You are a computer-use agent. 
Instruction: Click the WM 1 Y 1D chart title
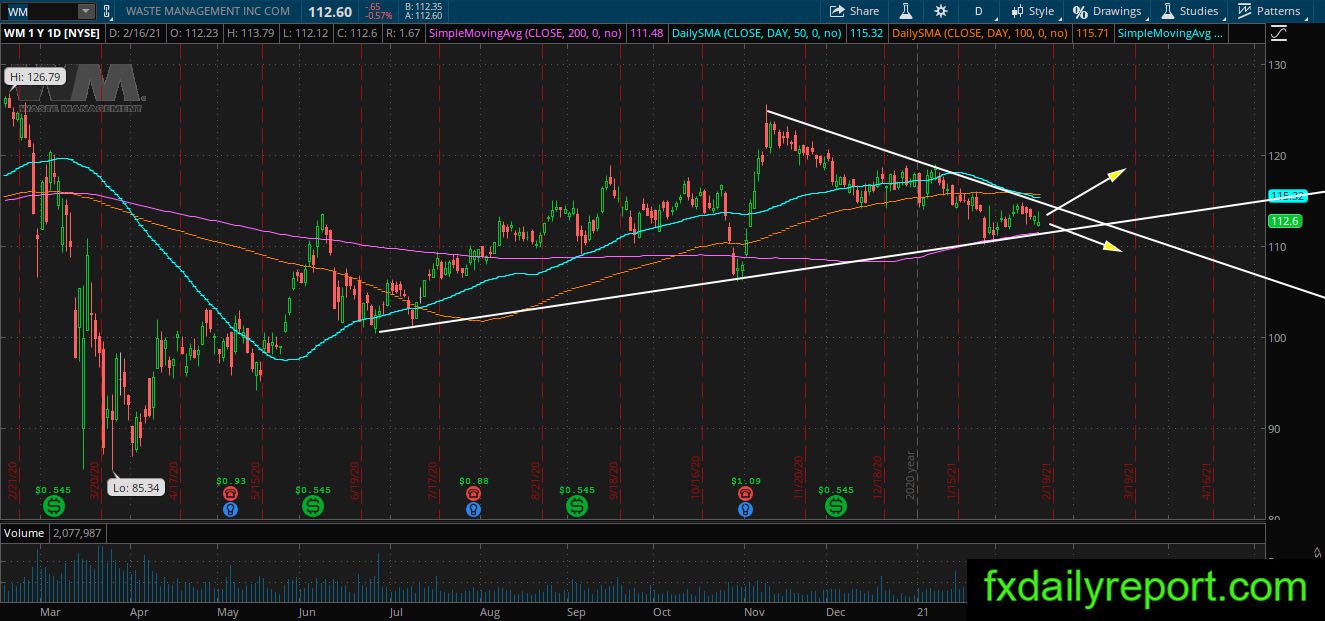pos(51,33)
